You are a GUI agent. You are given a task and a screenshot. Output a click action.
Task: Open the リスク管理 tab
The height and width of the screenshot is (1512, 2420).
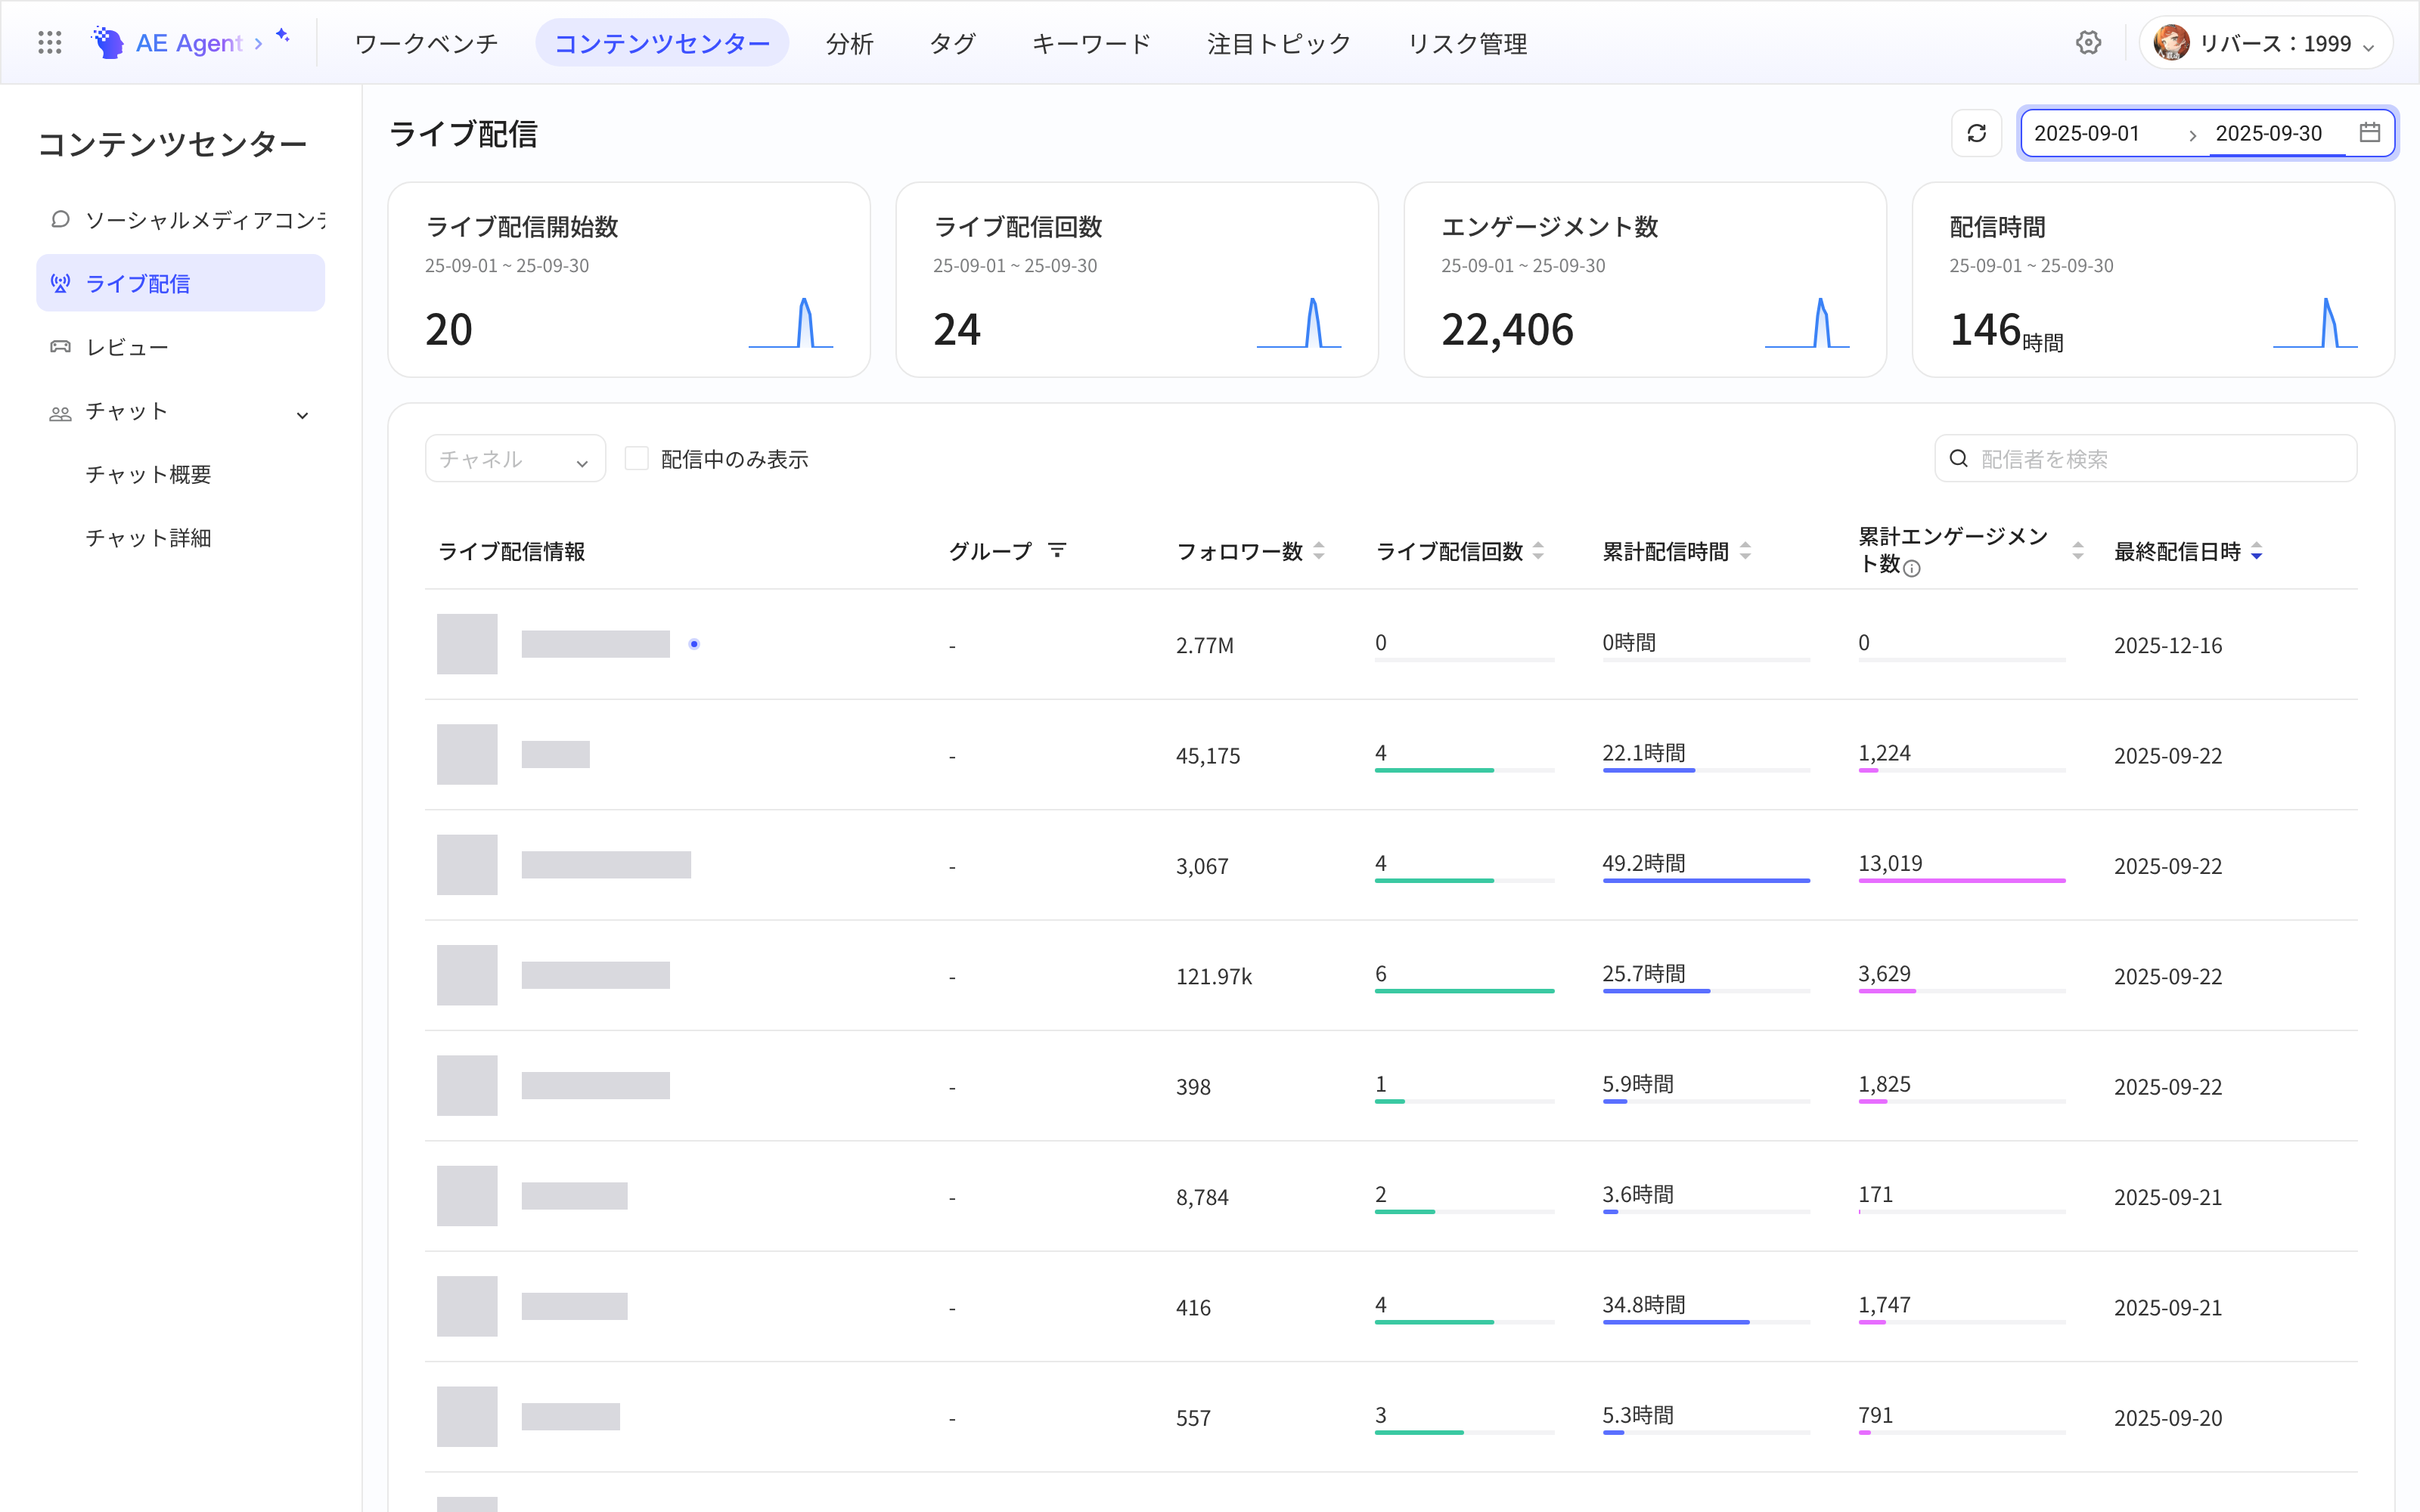click(1467, 43)
